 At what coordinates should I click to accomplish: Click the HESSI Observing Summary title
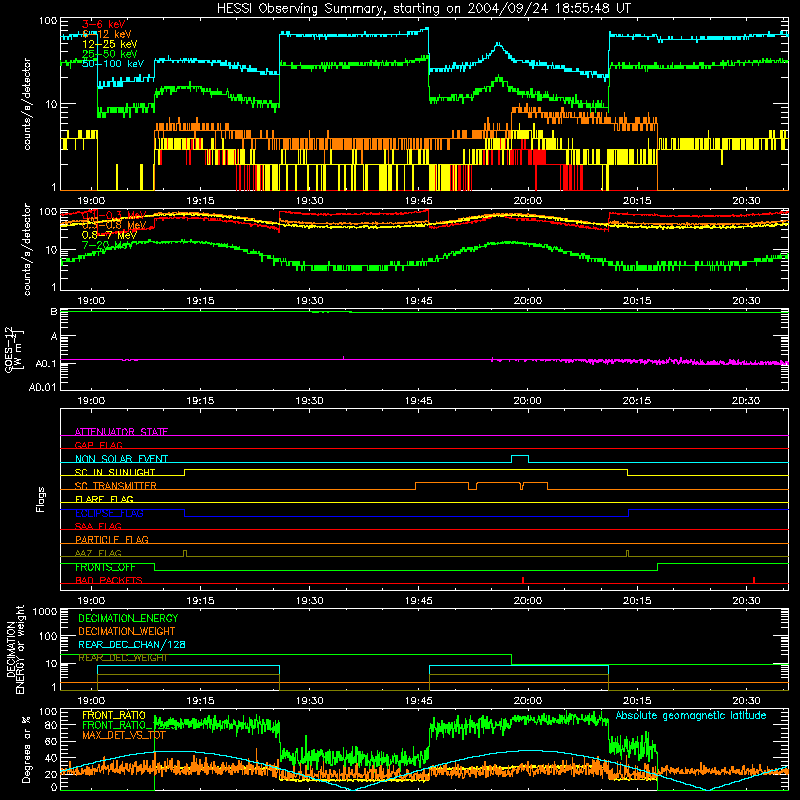[x=423, y=8]
